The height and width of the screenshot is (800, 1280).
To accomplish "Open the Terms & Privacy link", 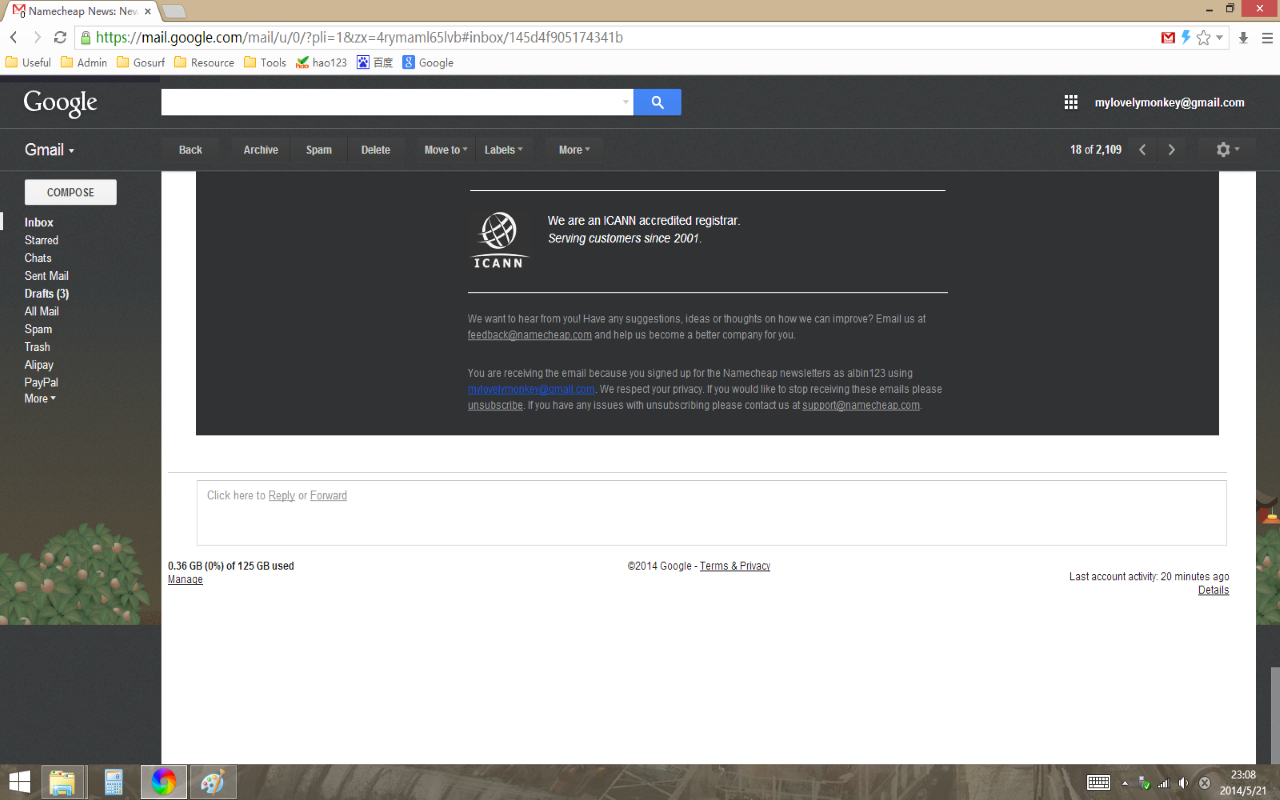I will pos(735,566).
